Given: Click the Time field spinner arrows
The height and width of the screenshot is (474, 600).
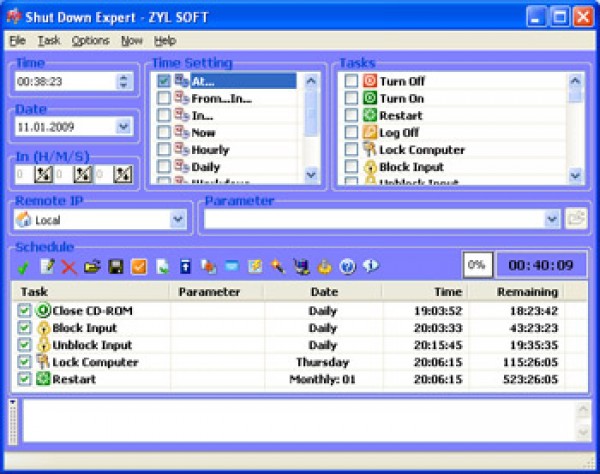Looking at the screenshot, I should [124, 81].
